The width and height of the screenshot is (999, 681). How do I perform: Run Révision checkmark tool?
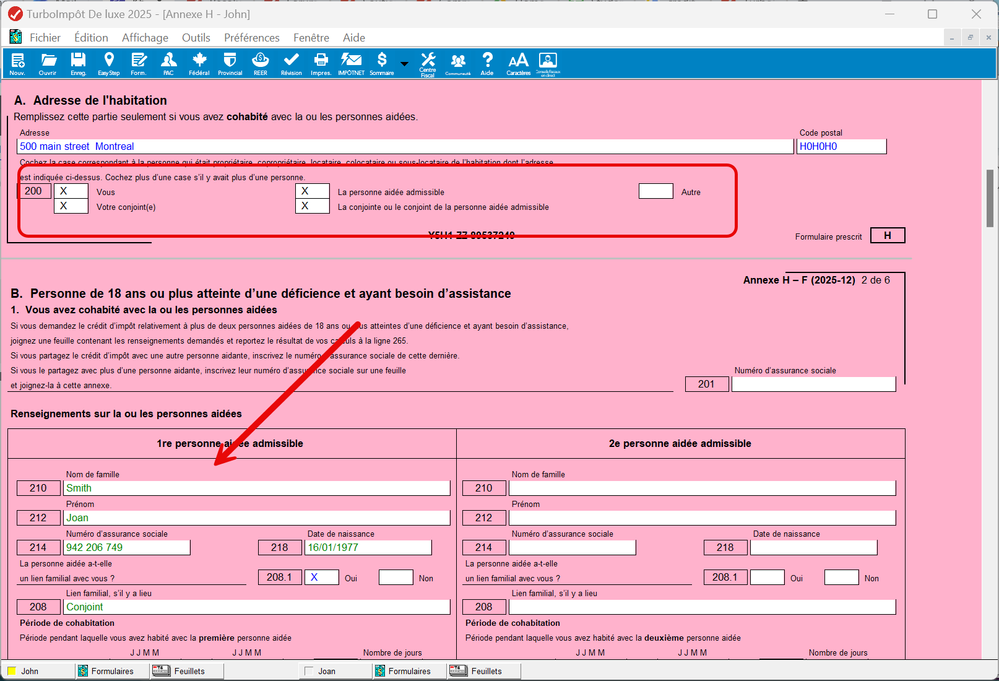click(x=291, y=64)
